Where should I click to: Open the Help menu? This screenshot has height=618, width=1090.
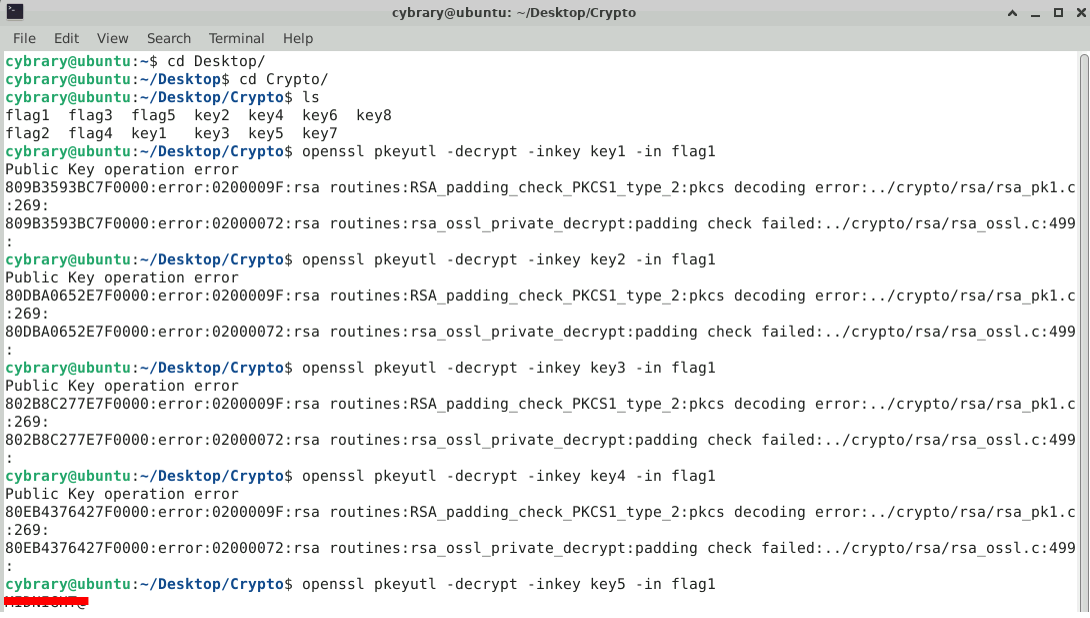(298, 38)
